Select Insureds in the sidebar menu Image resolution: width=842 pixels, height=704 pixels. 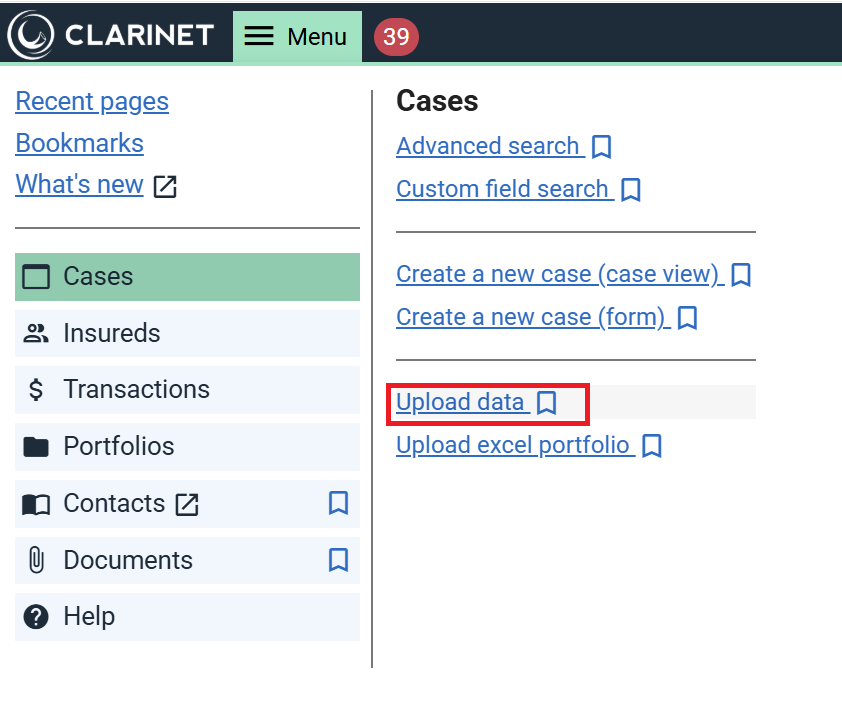[x=111, y=333]
